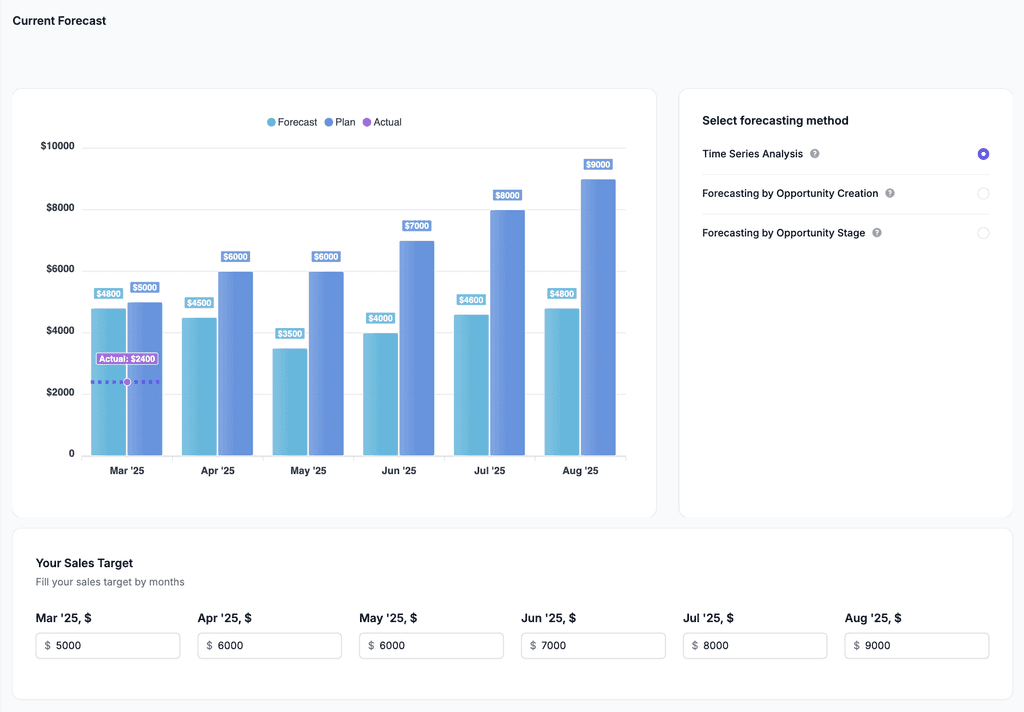Toggle the Plan series in the chart legend
This screenshot has width=1024, height=712.
click(340, 122)
